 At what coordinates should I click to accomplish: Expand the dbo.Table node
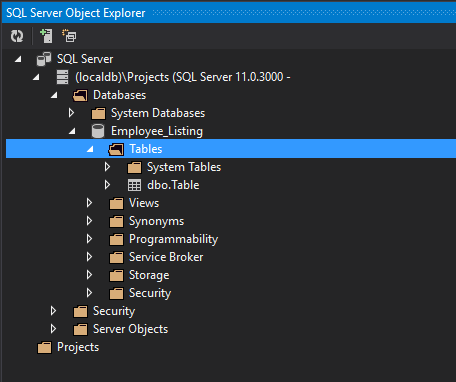coord(107,185)
